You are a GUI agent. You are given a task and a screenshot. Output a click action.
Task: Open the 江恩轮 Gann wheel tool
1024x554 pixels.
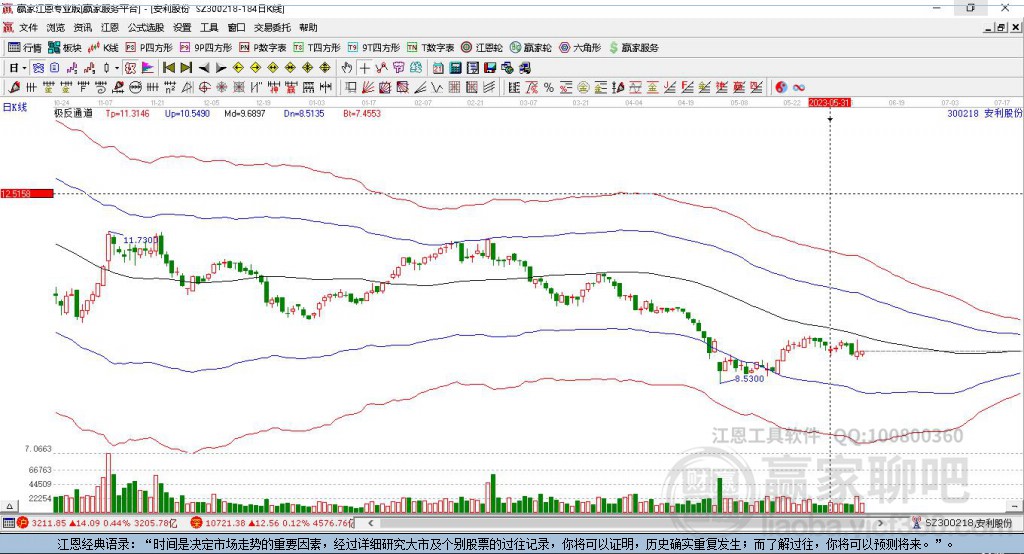pyautogui.click(x=482, y=48)
